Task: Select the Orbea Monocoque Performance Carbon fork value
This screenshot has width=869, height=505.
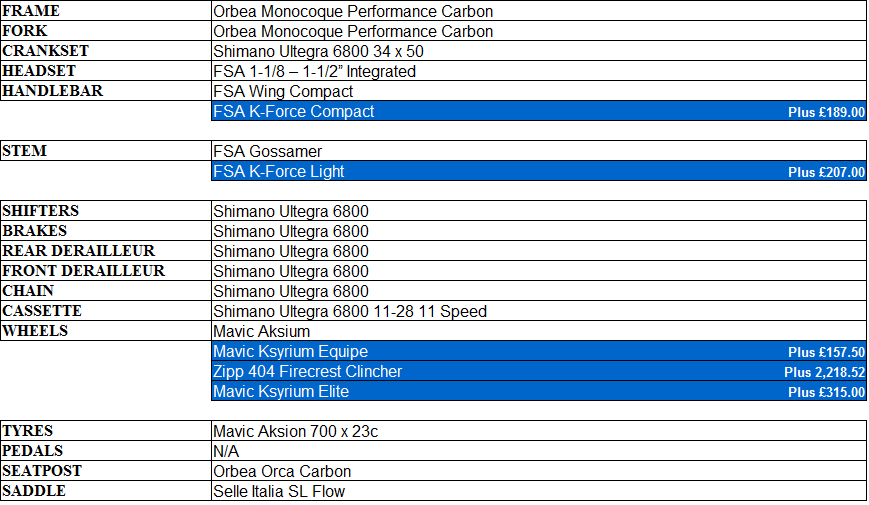Action: [353, 32]
